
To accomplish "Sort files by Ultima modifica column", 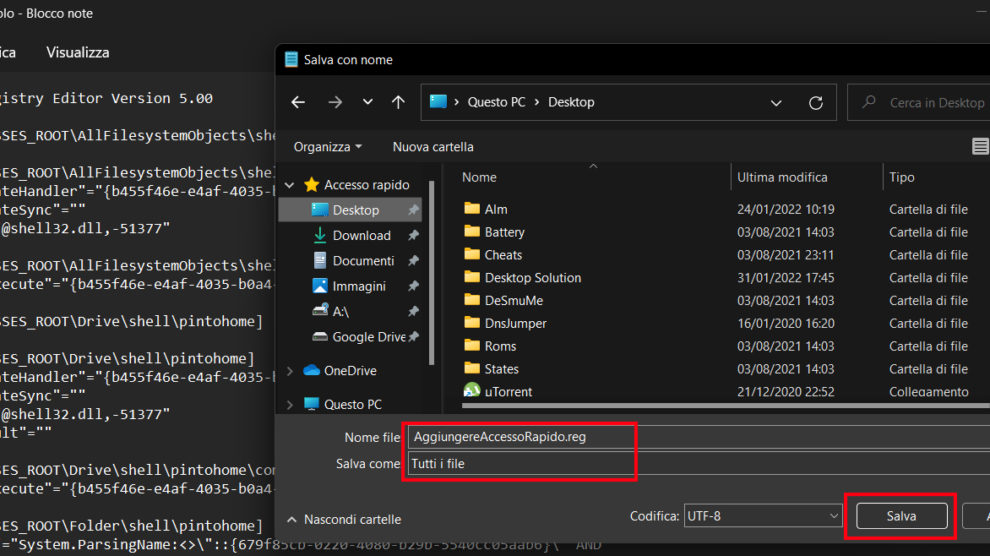I will point(782,177).
